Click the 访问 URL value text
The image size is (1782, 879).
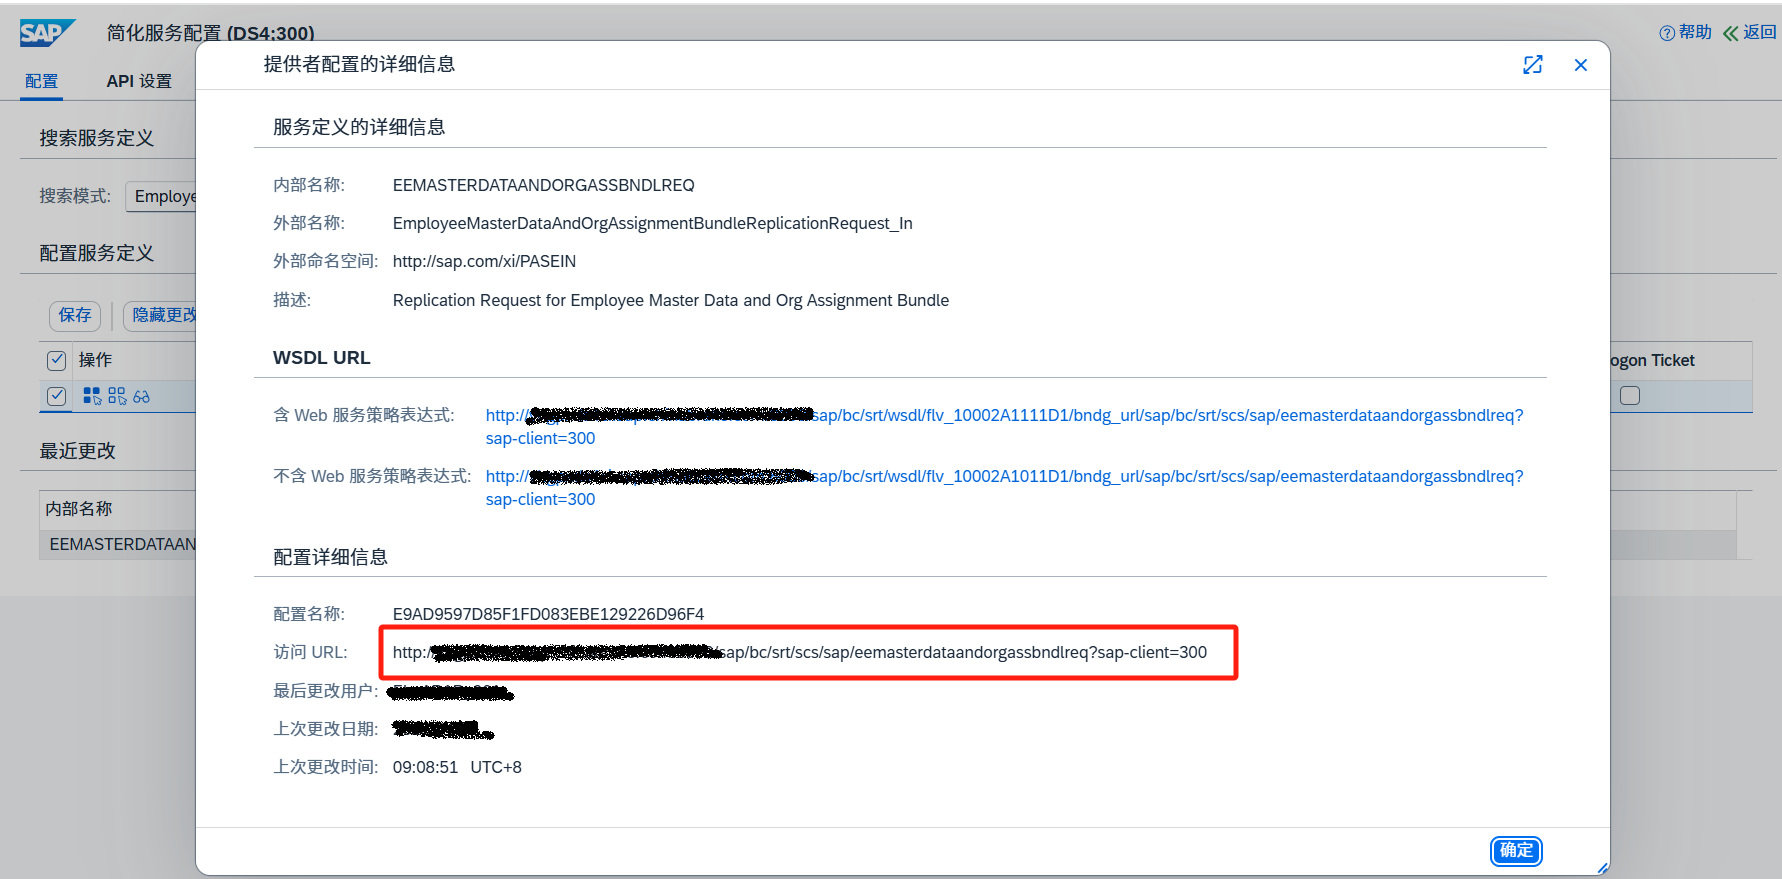tap(800, 652)
